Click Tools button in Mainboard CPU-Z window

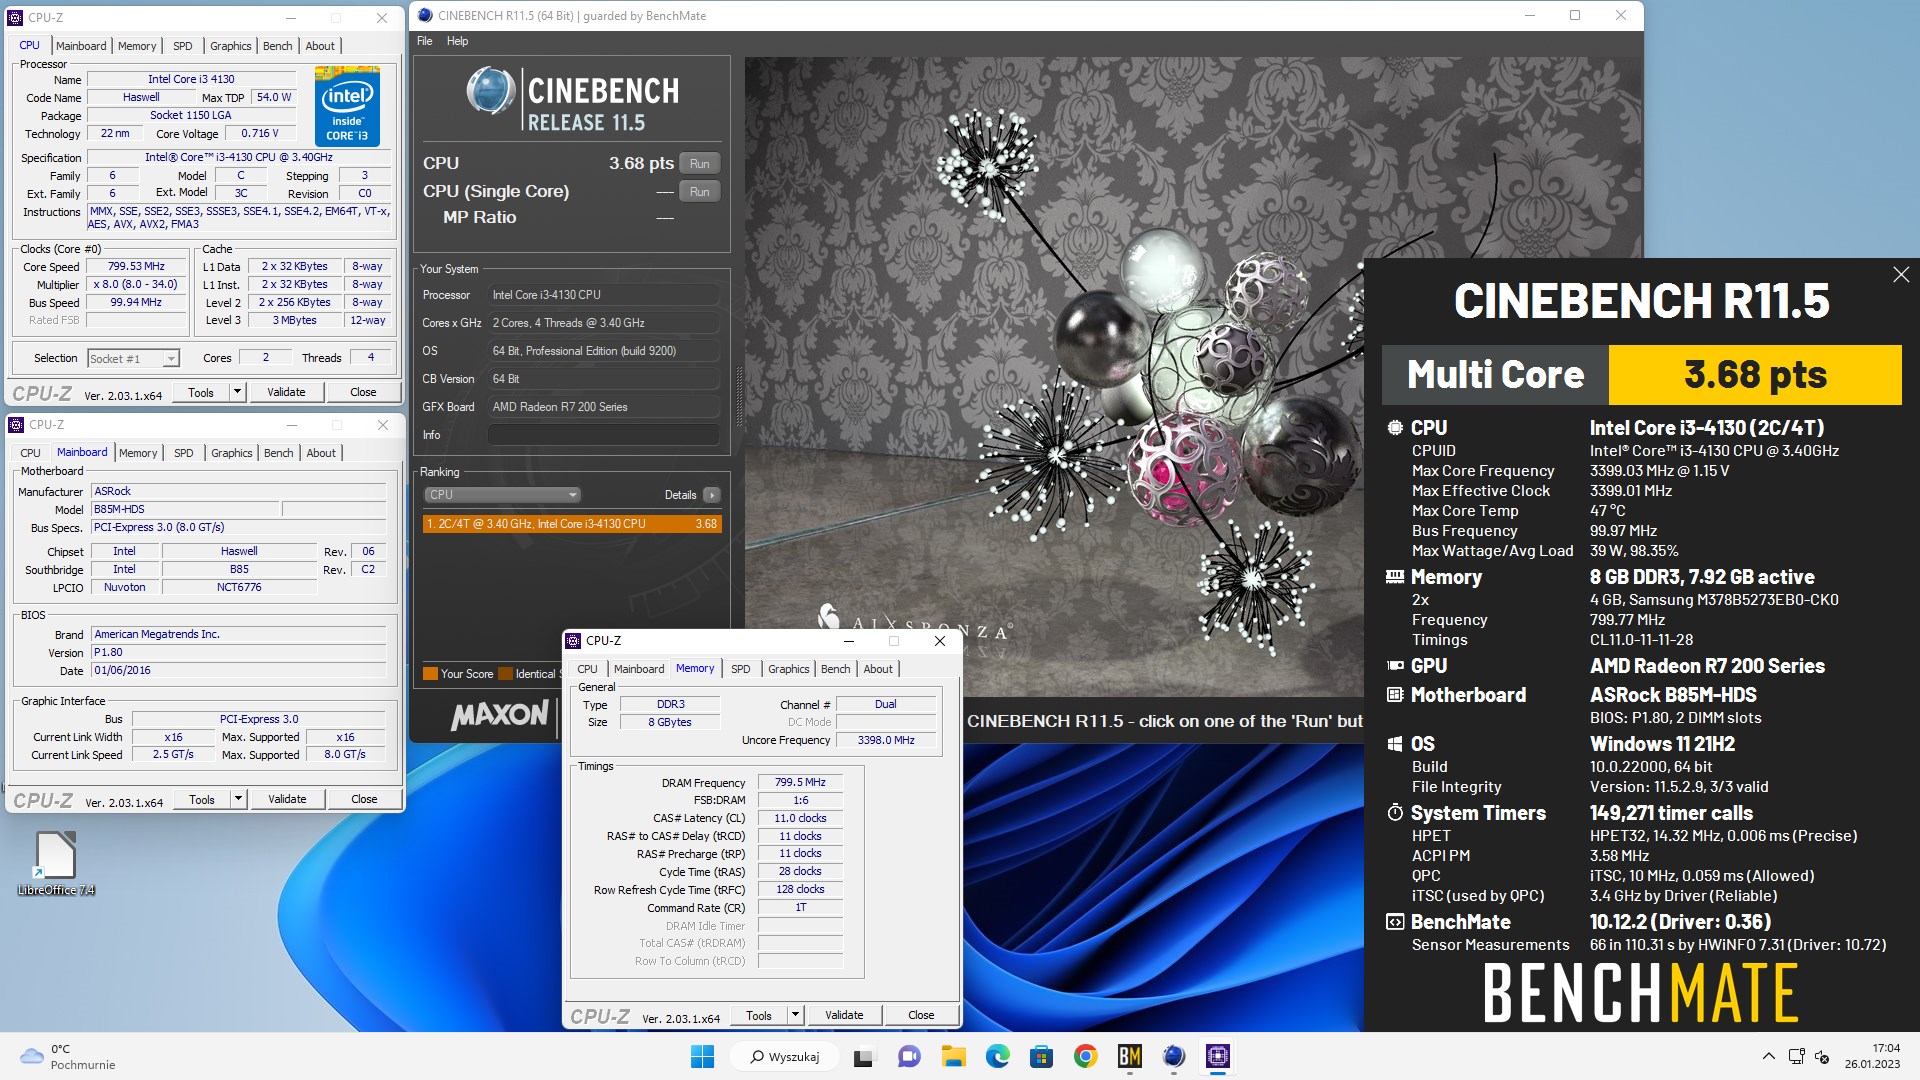[202, 799]
